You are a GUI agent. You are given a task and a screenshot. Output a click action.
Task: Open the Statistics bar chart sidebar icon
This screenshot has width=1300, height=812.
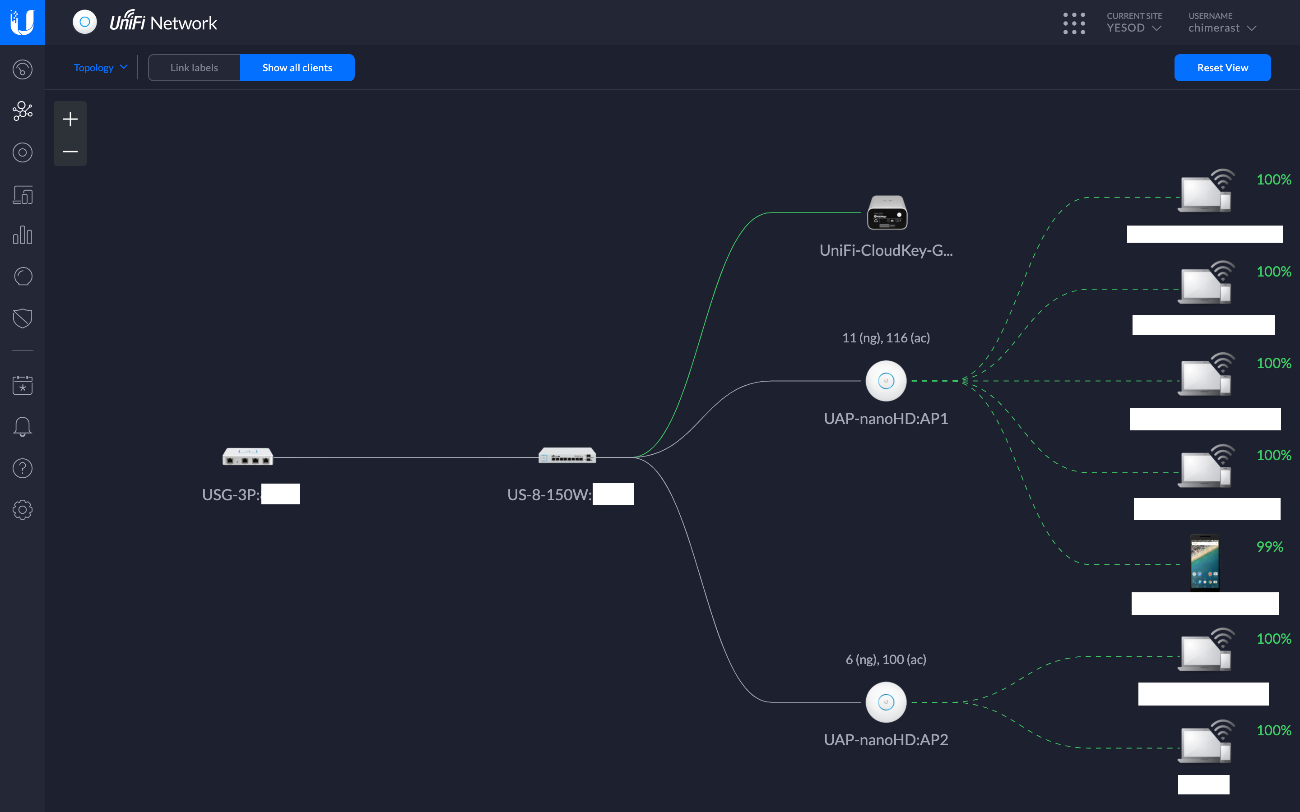(x=22, y=235)
